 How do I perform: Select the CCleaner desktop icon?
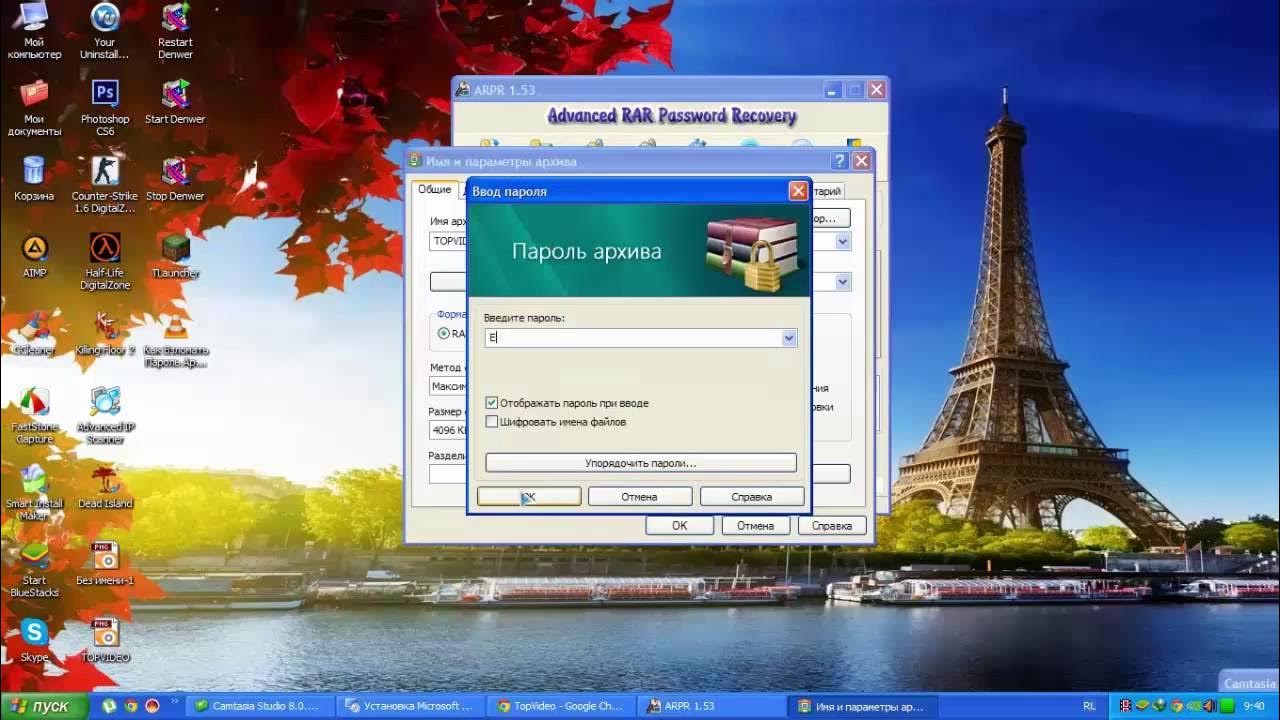pyautogui.click(x=34, y=333)
